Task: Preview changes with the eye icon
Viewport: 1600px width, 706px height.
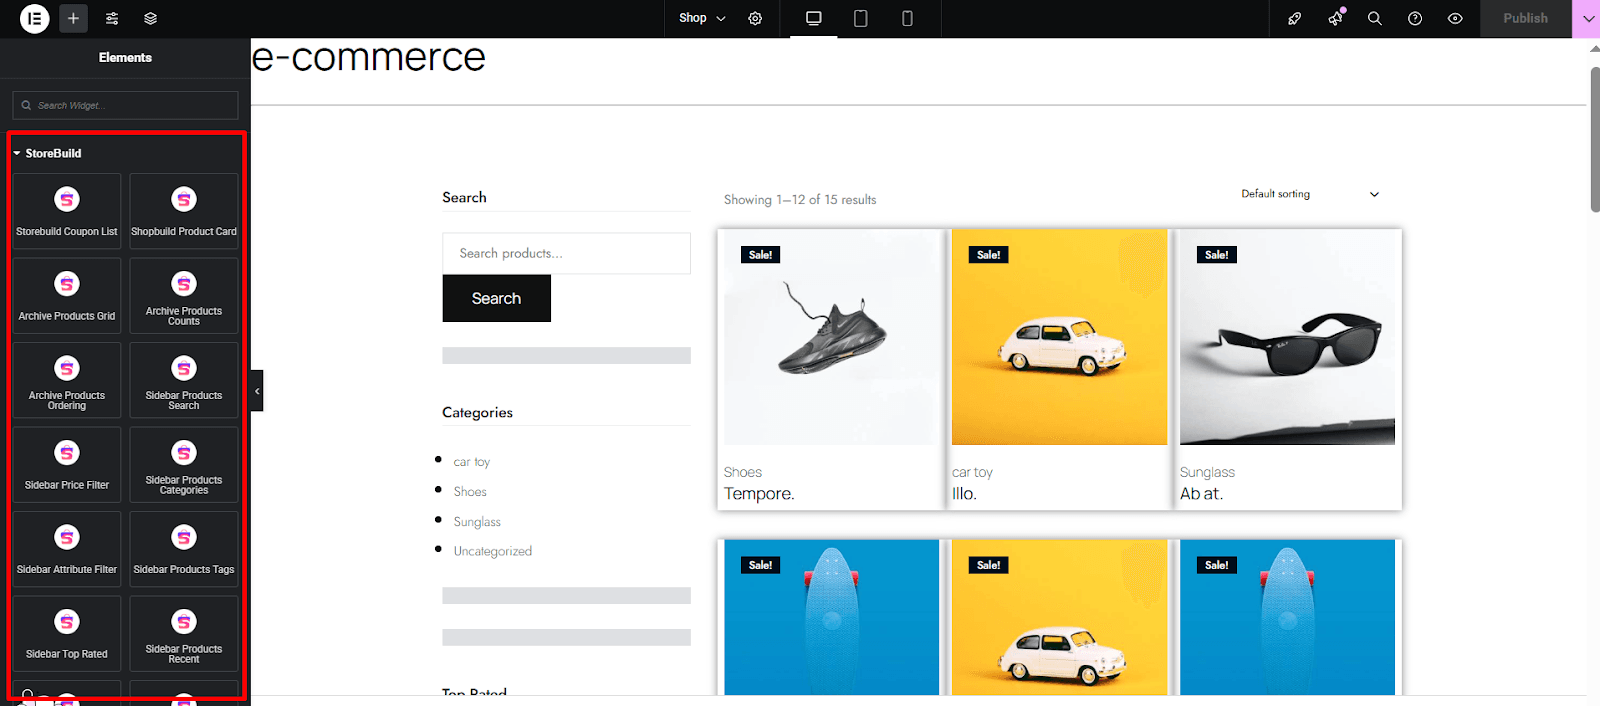Action: pos(1455,18)
